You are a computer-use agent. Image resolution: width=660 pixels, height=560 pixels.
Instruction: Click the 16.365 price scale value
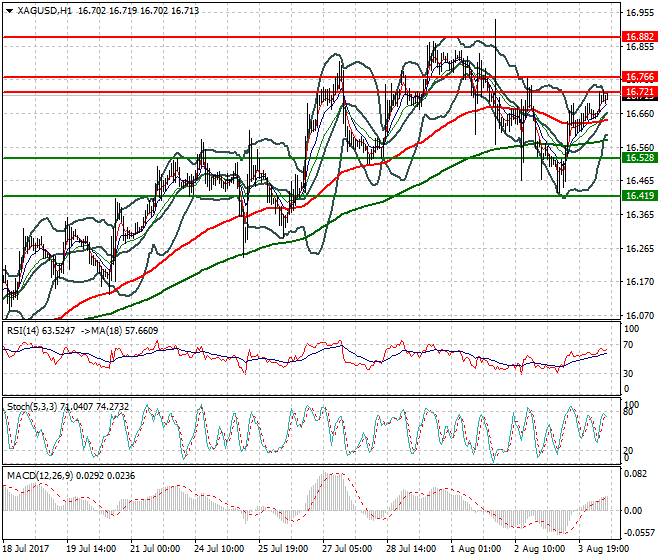640,215
